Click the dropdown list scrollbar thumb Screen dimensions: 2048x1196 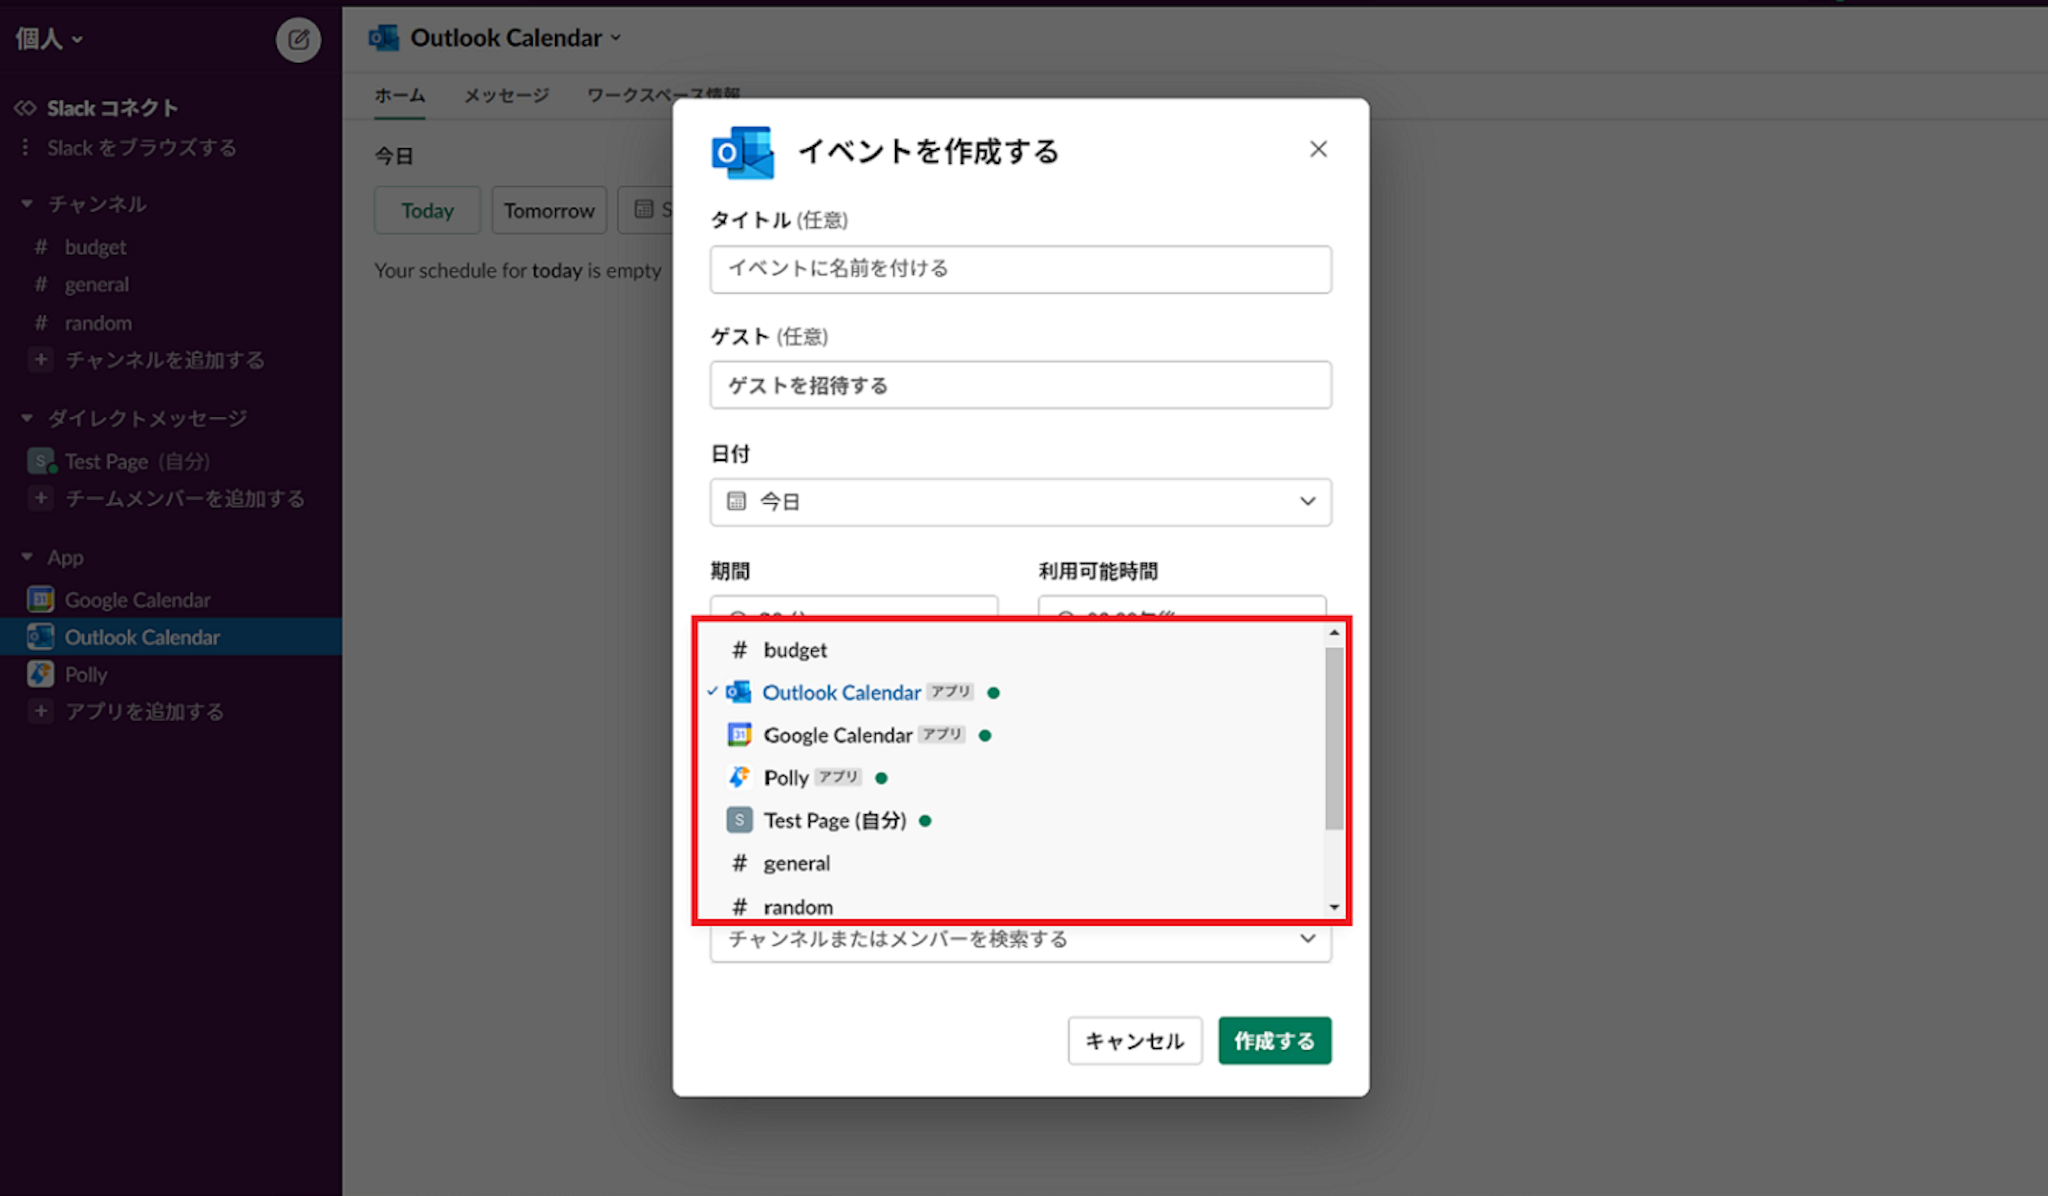(1334, 738)
